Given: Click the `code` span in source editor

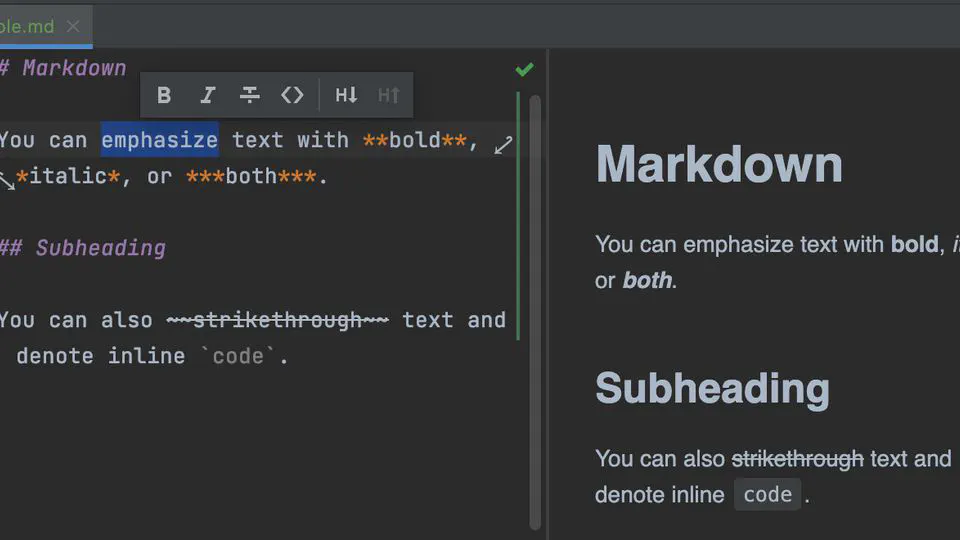Looking at the screenshot, I should point(238,356).
